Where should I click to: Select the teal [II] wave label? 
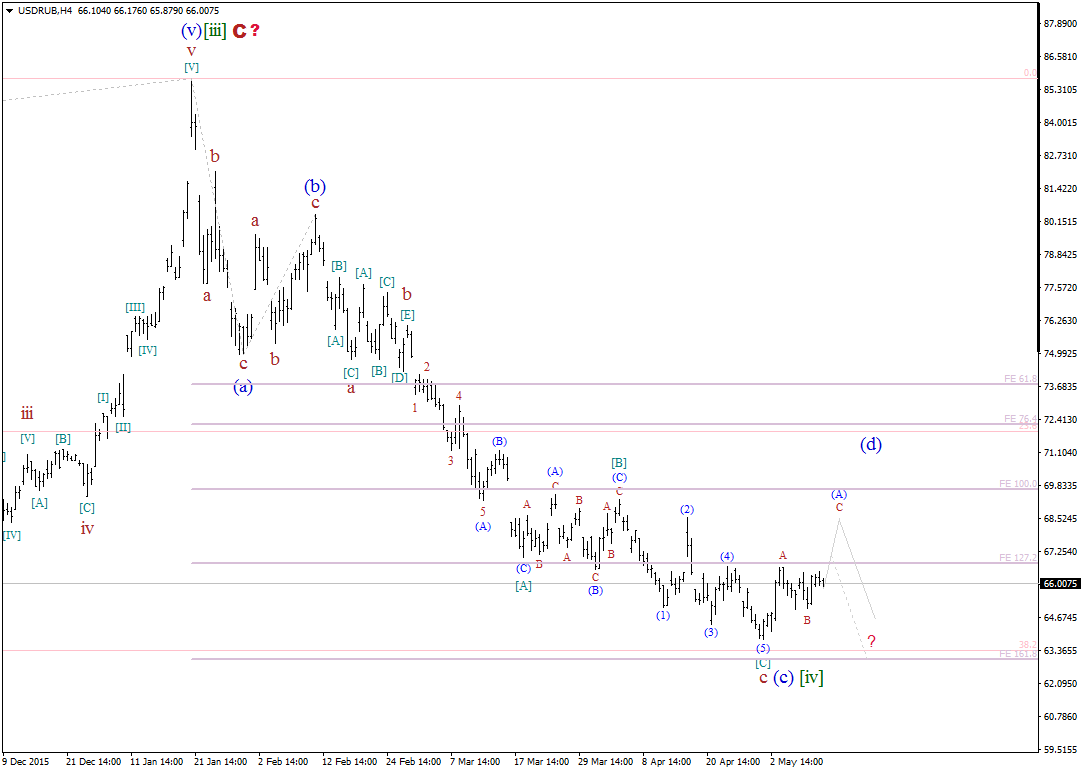[x=123, y=428]
